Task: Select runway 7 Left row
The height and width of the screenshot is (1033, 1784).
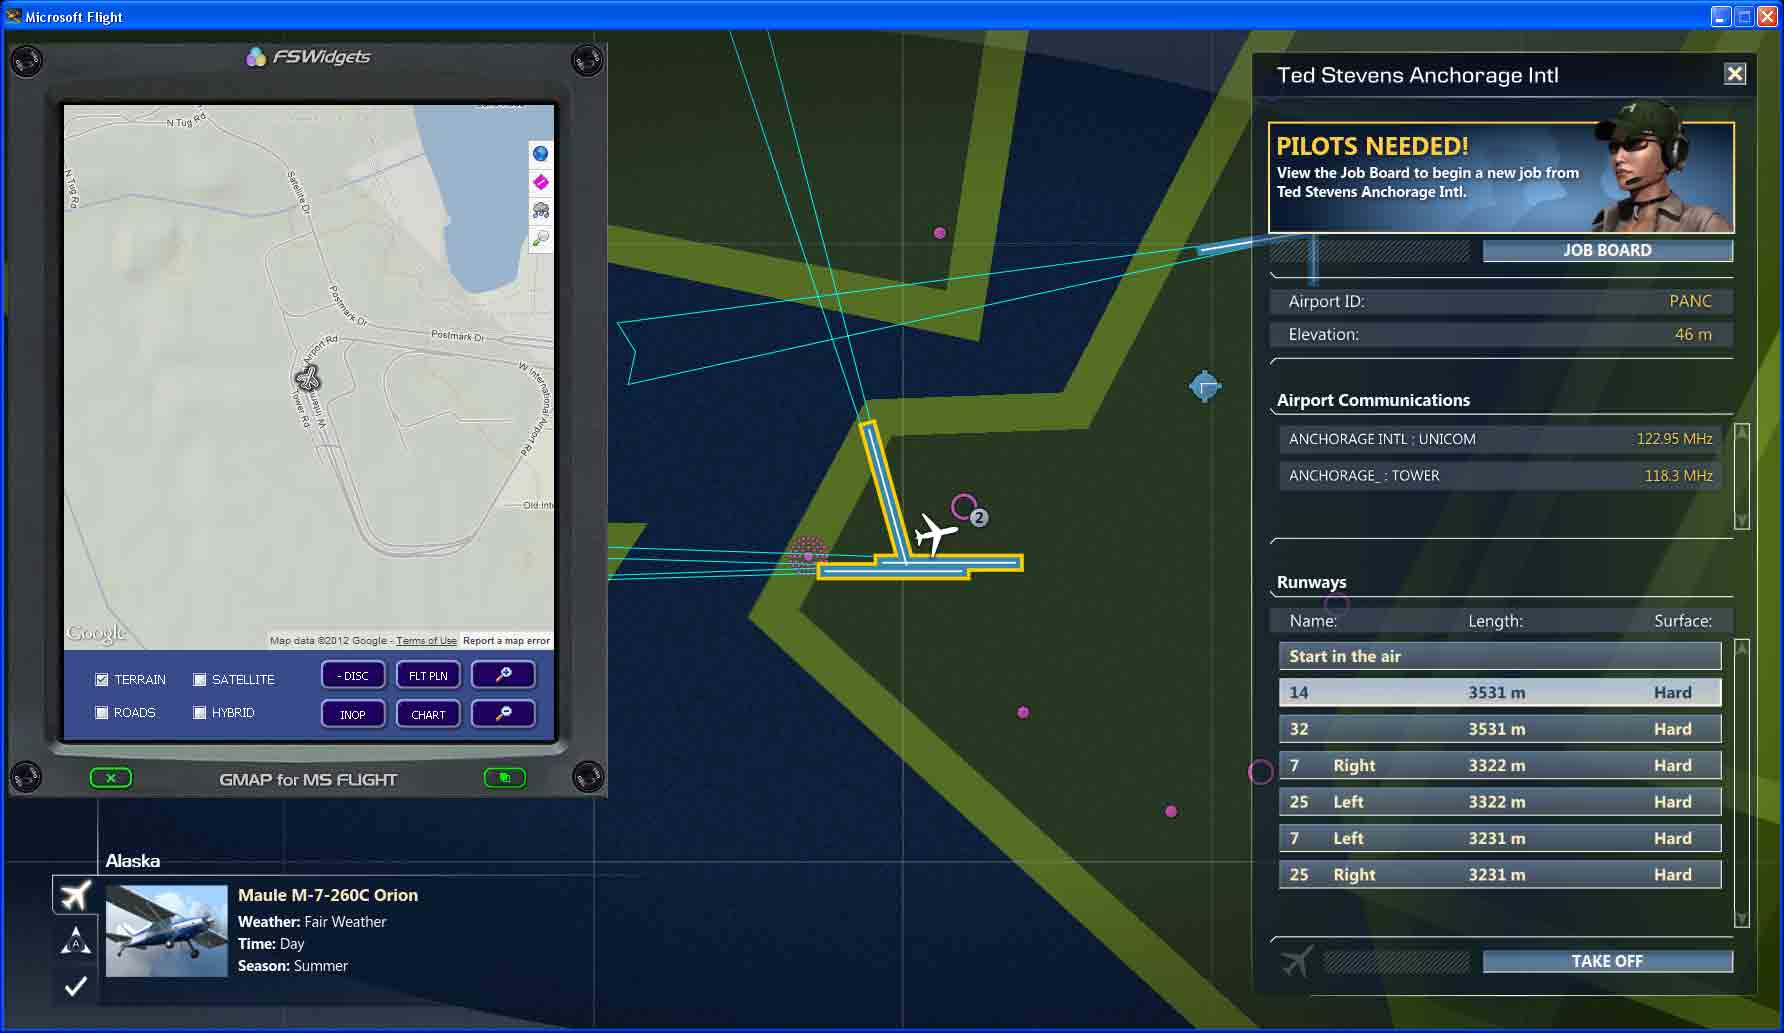Action: click(1500, 838)
